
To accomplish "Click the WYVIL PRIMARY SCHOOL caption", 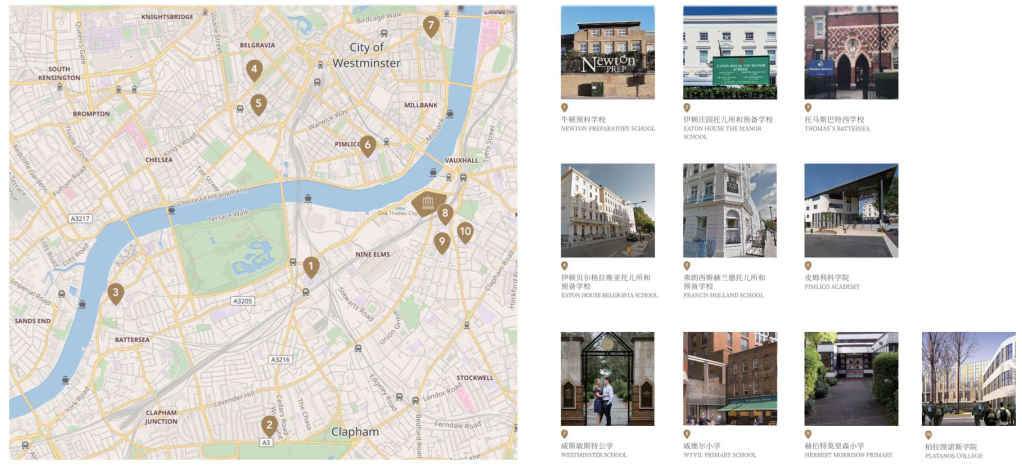I will click(x=719, y=455).
